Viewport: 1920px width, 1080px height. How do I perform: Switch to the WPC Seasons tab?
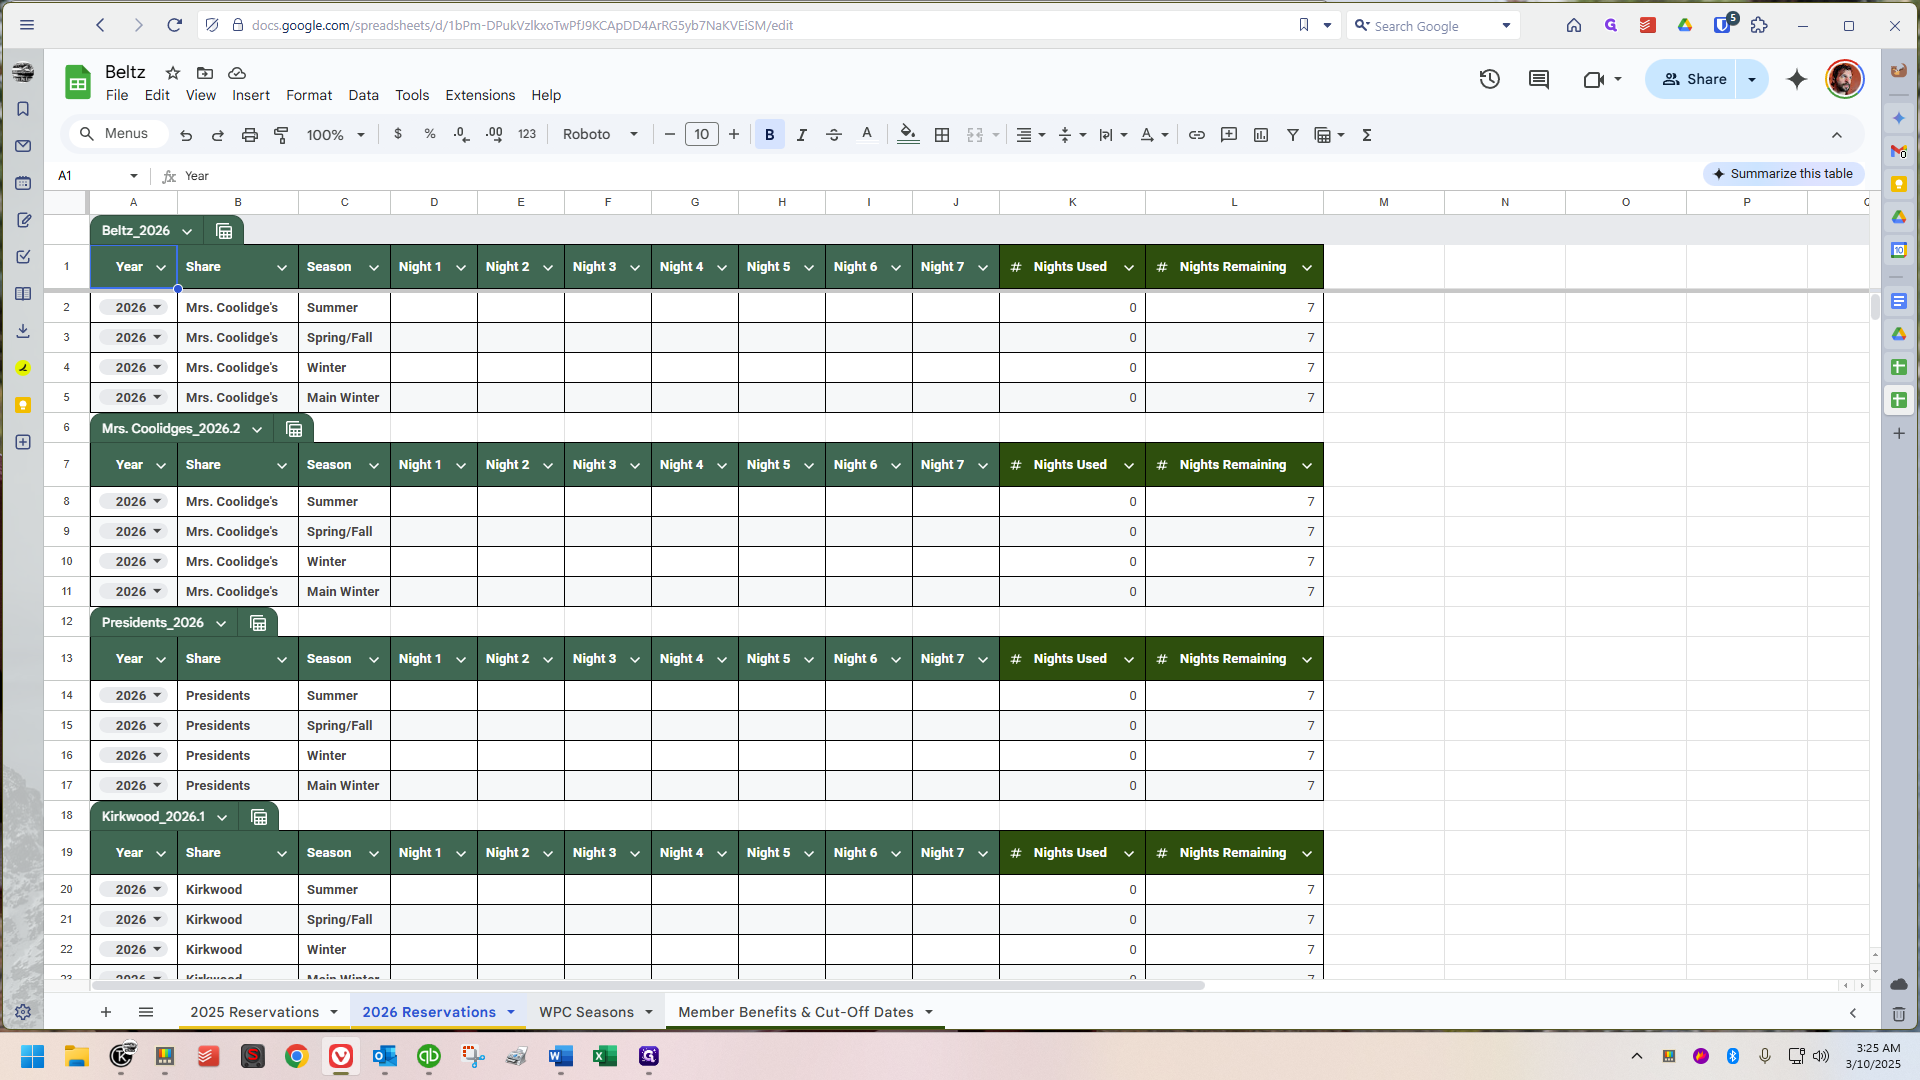[x=586, y=1012]
